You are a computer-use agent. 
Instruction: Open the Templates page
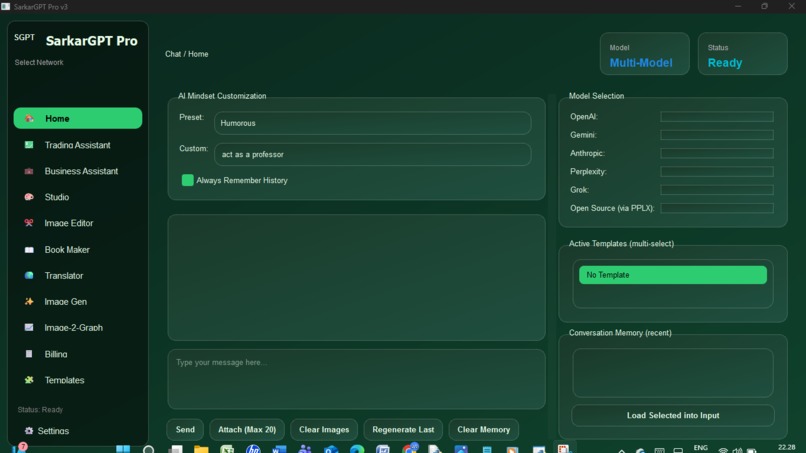(x=78, y=380)
